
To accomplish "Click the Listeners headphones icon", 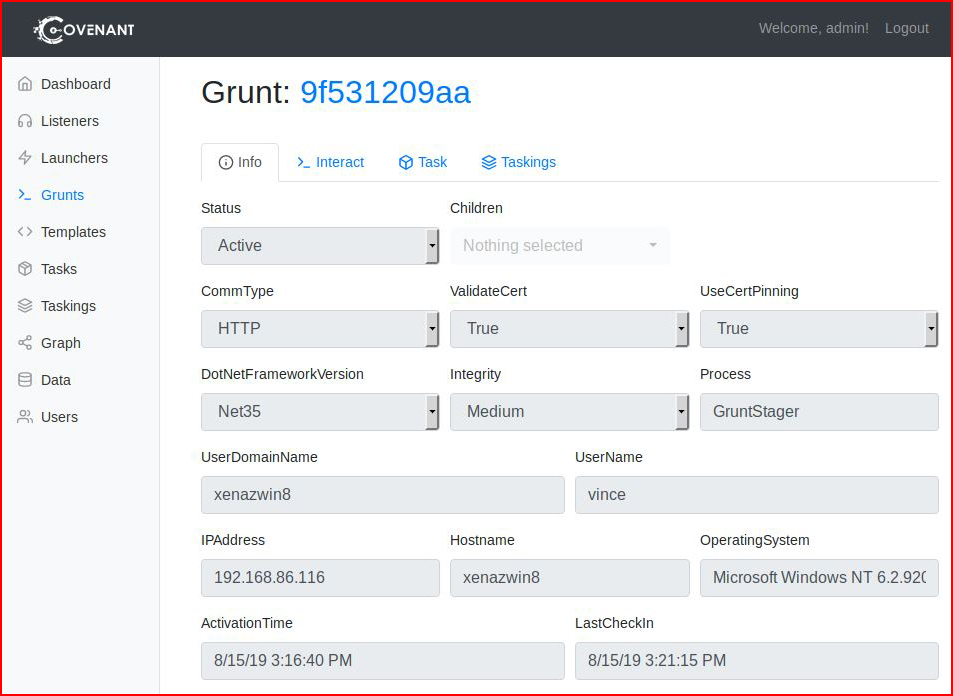I will coord(25,121).
